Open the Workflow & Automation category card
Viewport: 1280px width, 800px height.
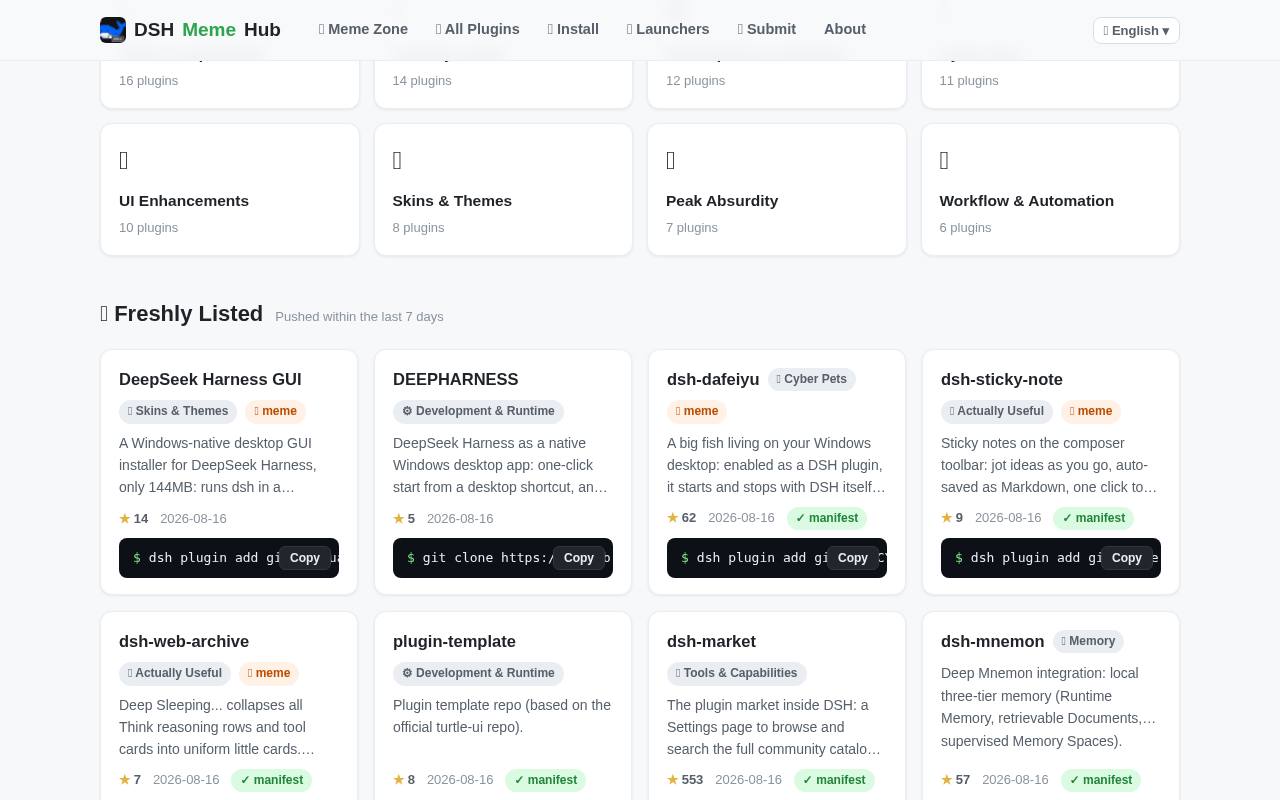pos(1050,190)
